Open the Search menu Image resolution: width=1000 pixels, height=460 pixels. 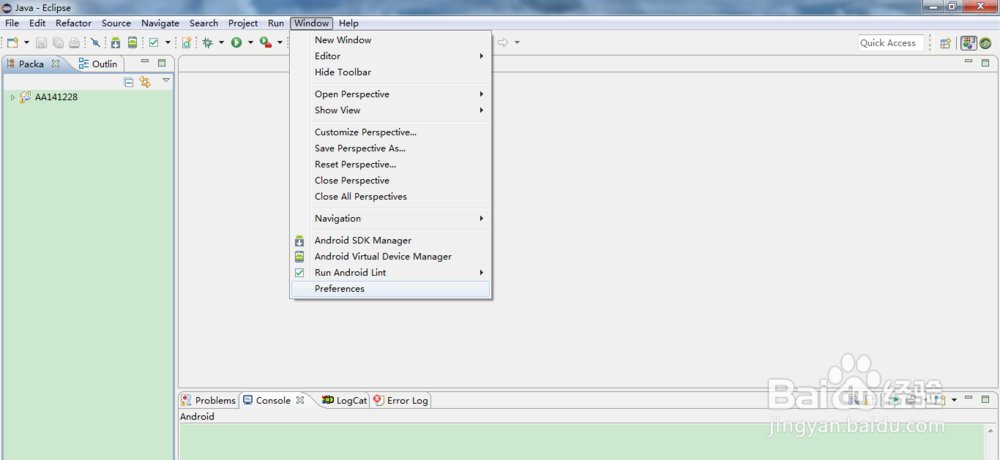(203, 23)
